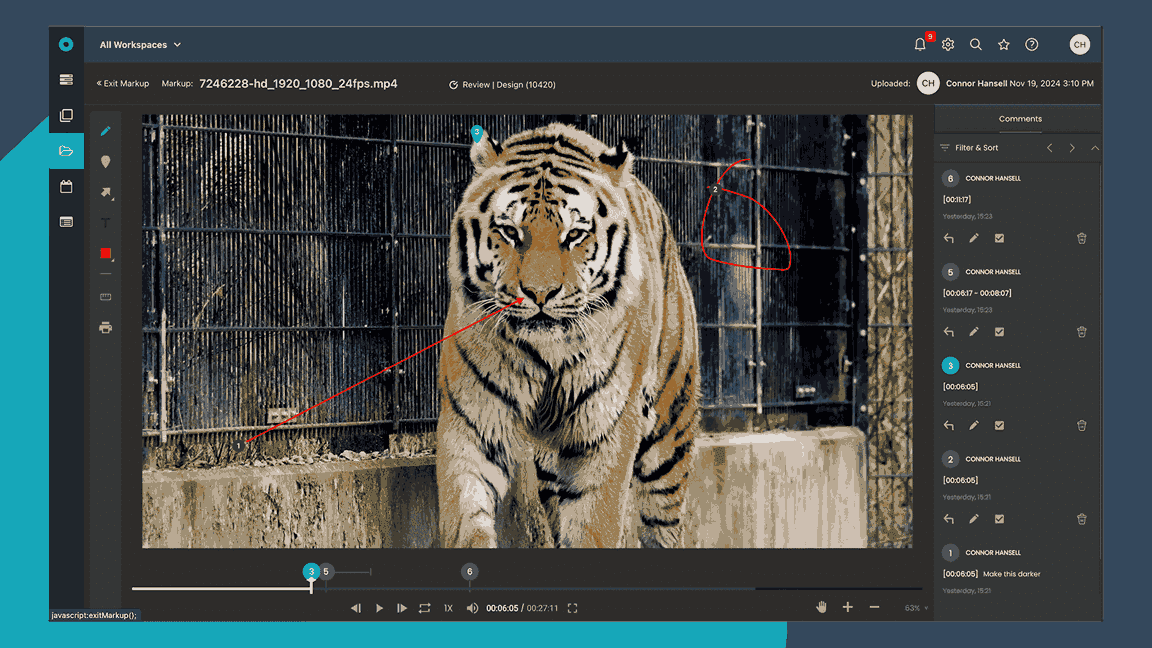This screenshot has width=1152, height=648.
Task: Select the pin comment markup tool
Action: (x=106, y=161)
